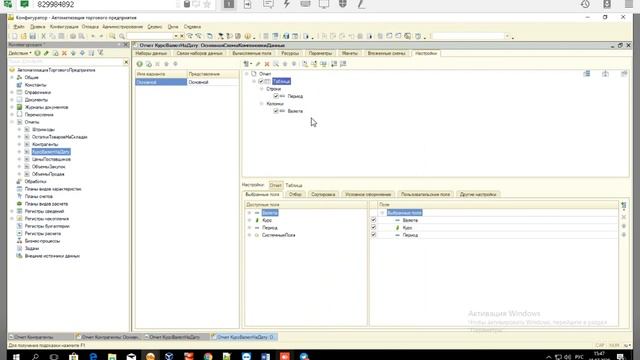Open the Отбор settings tab
This screenshot has width=640, height=360.
(x=295, y=194)
